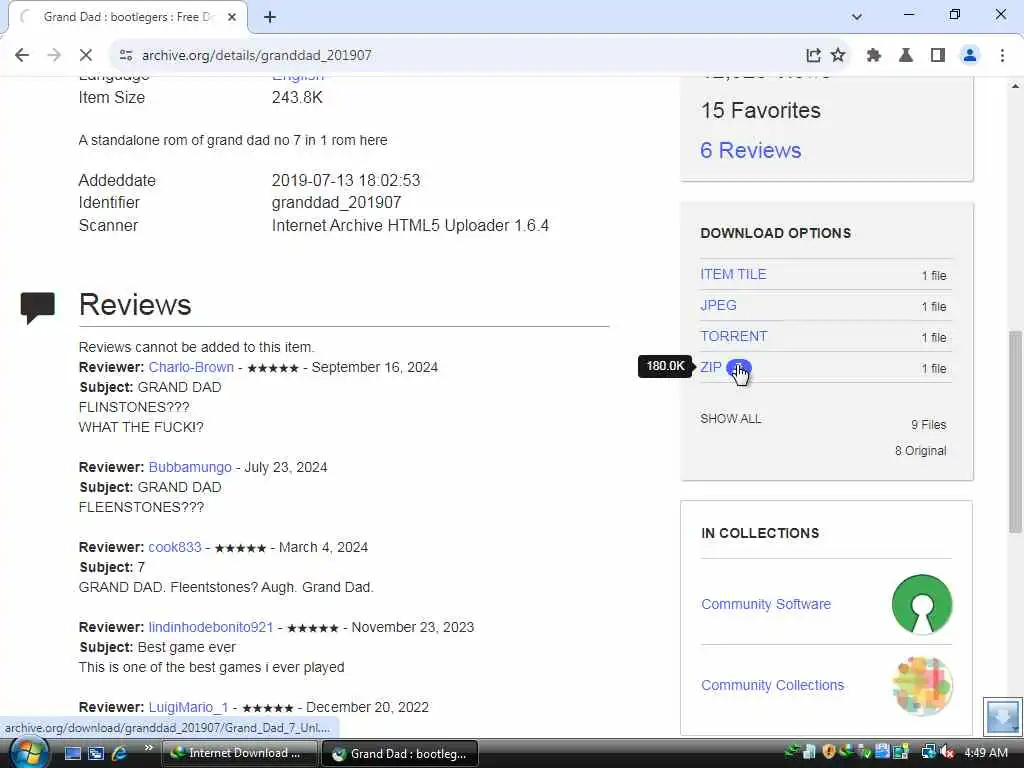Click the ZIP download info icon
Viewport: 1024px width, 768px height.
point(739,367)
